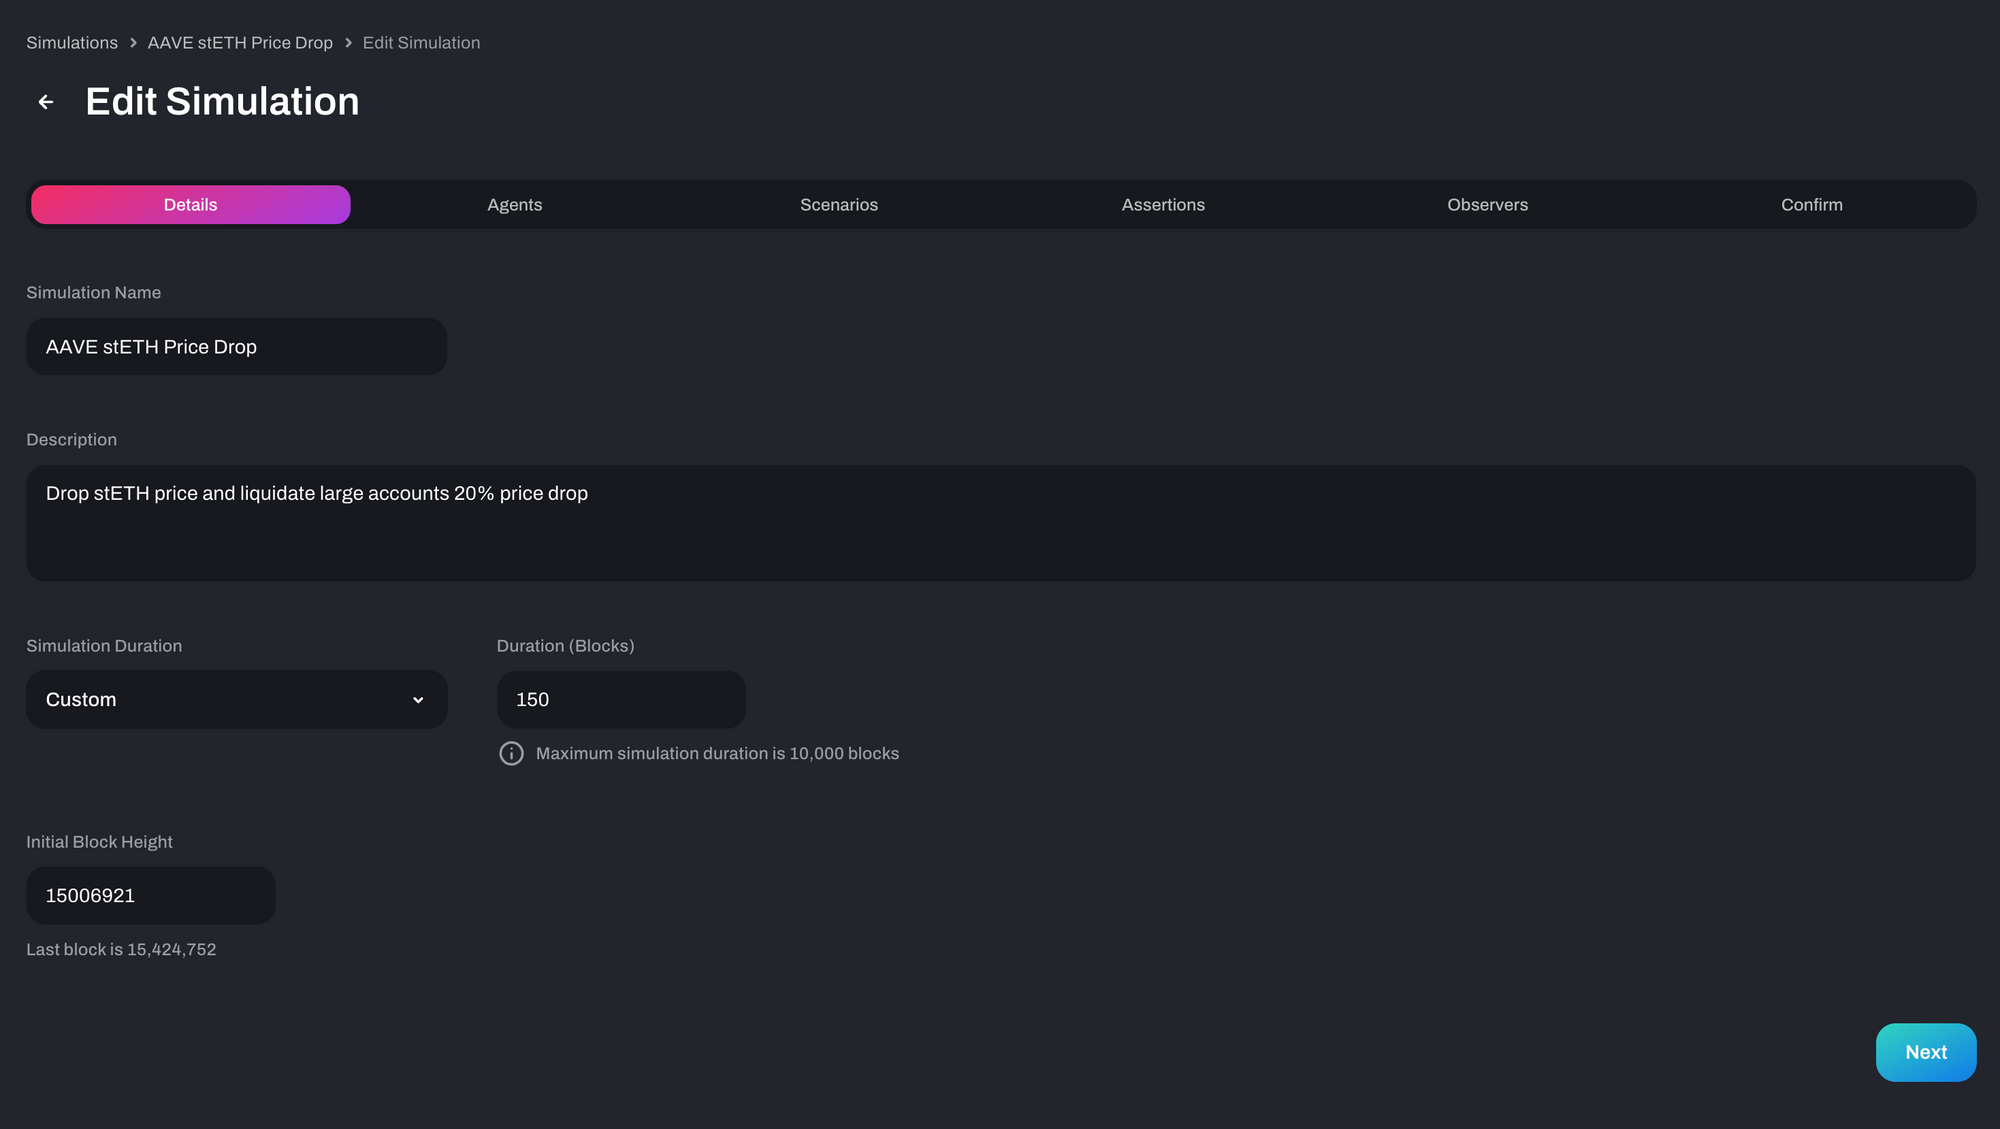Go to the Assertions tab
Screen dimensions: 2000x1129
[x=1162, y=205]
